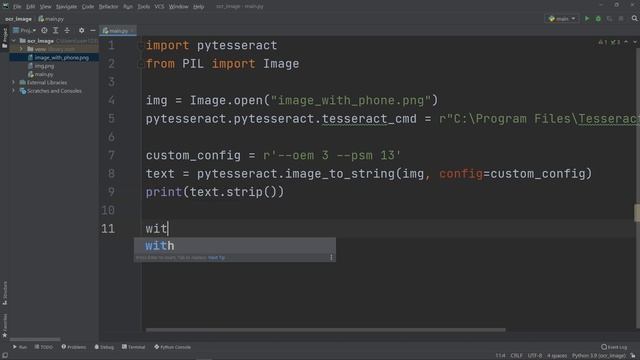
Task: Click the locate file target icon in Project panel
Action: [44, 30]
